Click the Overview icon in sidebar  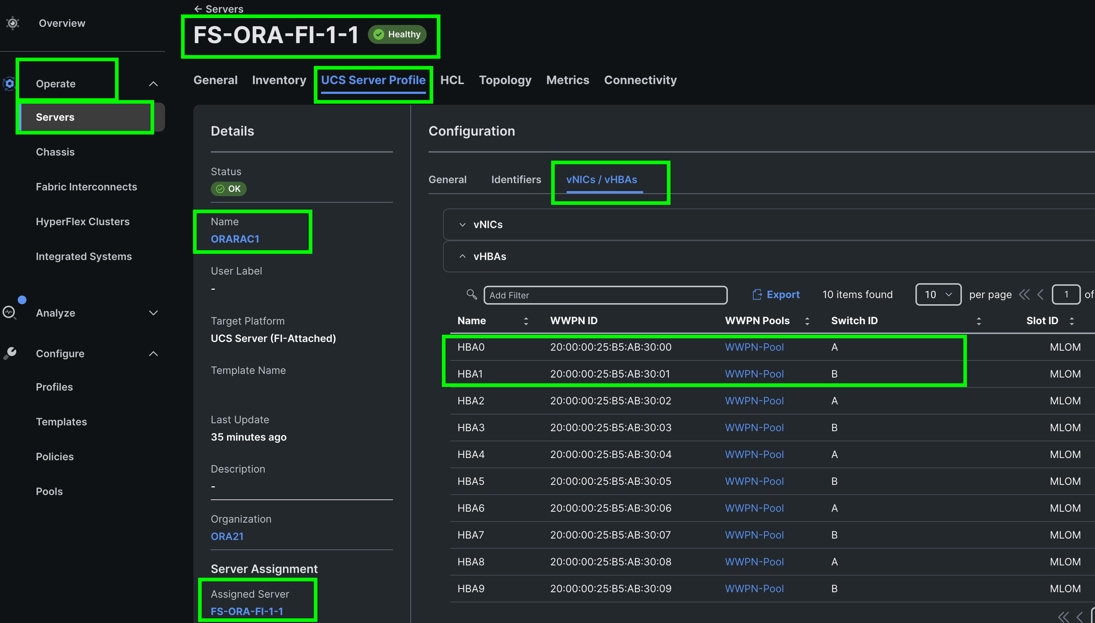(x=13, y=23)
